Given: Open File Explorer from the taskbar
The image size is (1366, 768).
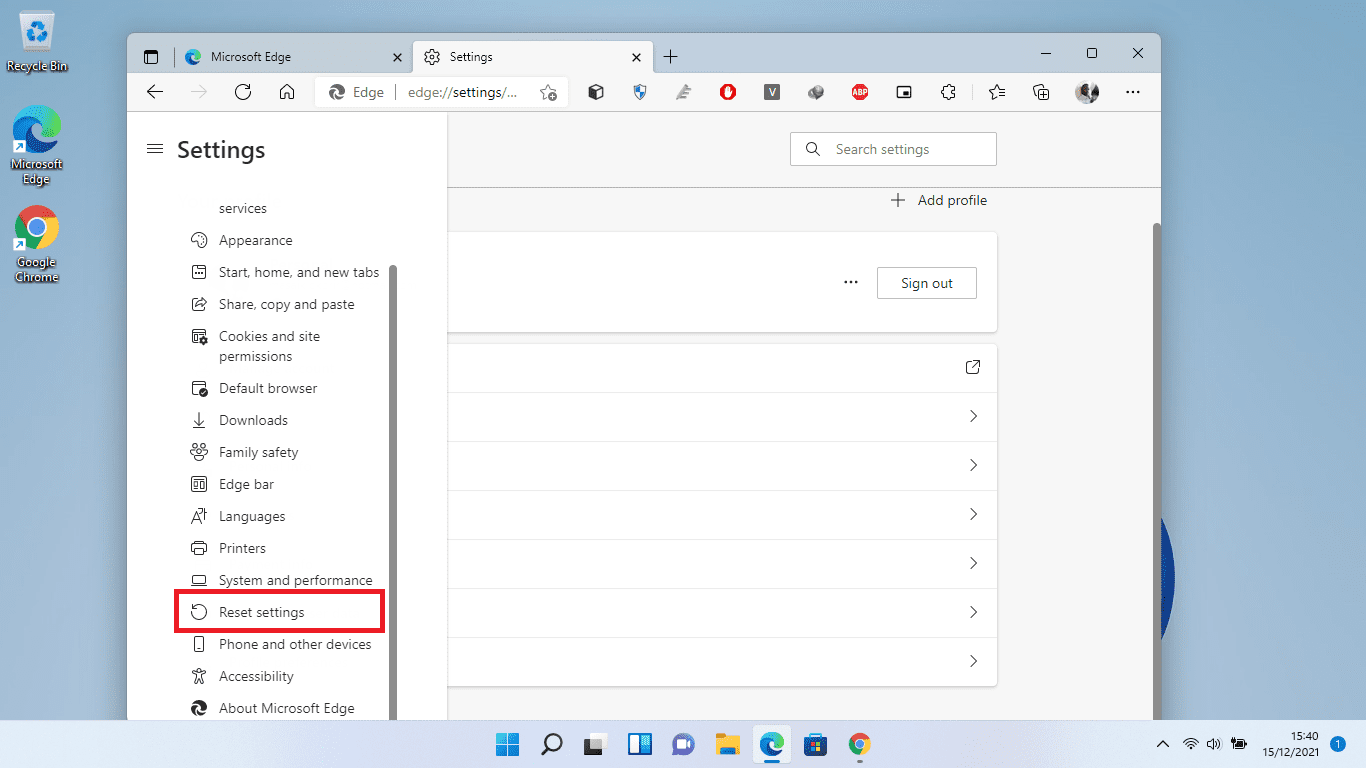Looking at the screenshot, I should (x=727, y=744).
